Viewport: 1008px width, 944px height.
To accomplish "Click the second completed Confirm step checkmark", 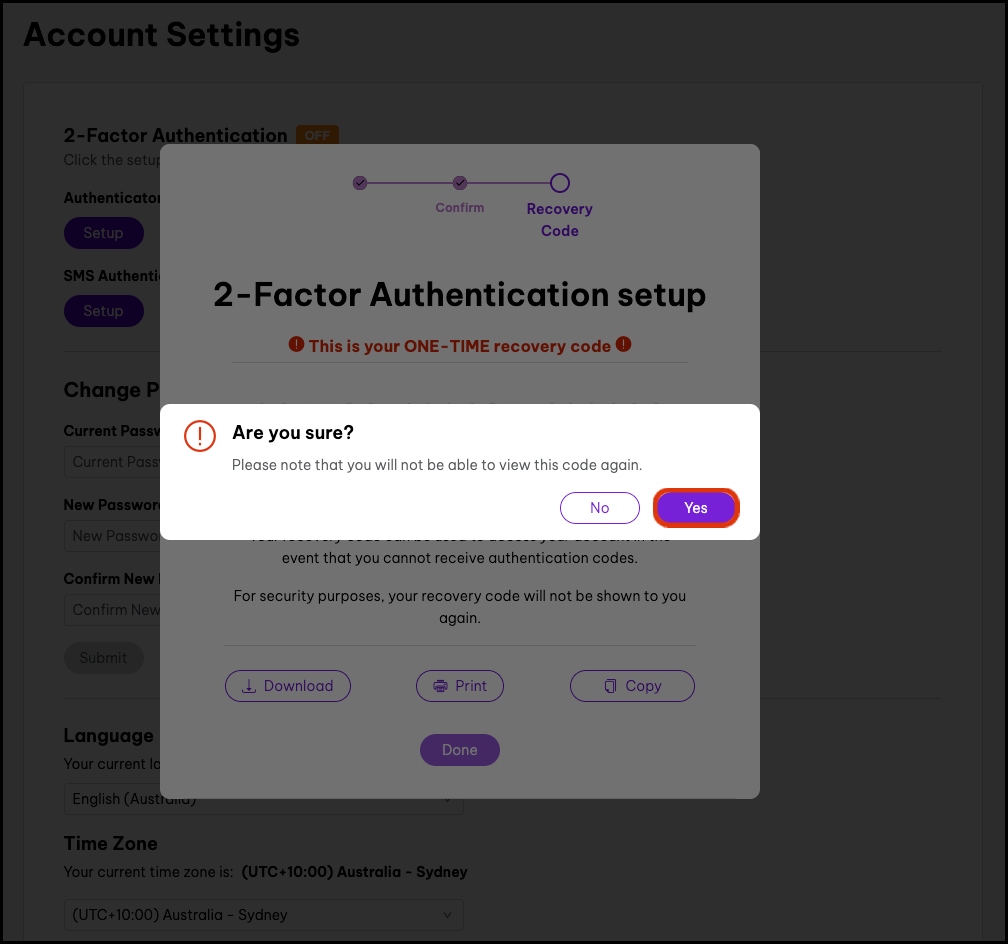I will [460, 183].
